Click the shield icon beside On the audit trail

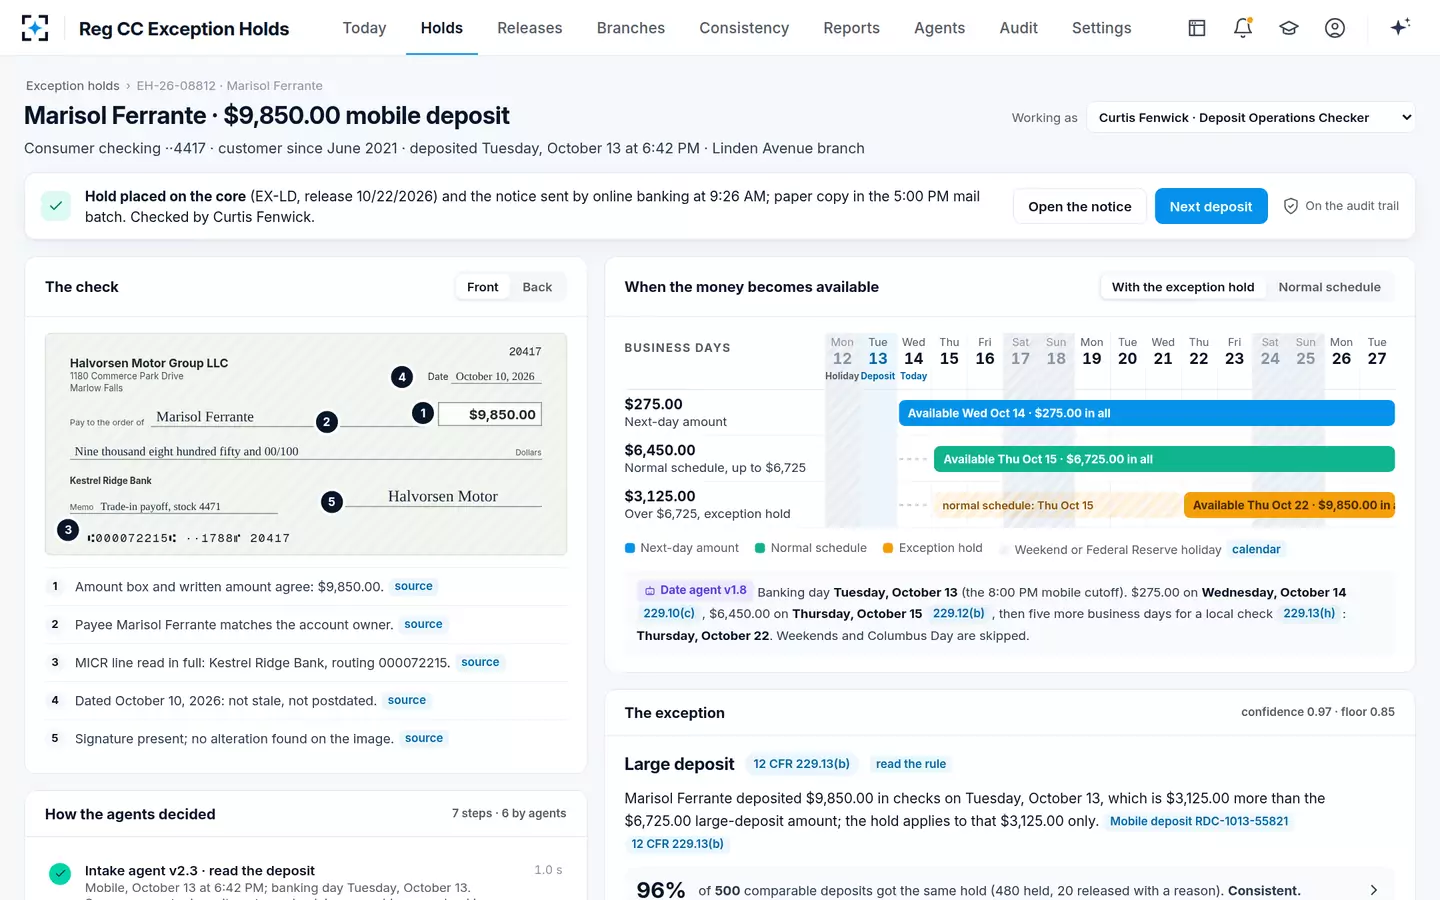(x=1291, y=206)
